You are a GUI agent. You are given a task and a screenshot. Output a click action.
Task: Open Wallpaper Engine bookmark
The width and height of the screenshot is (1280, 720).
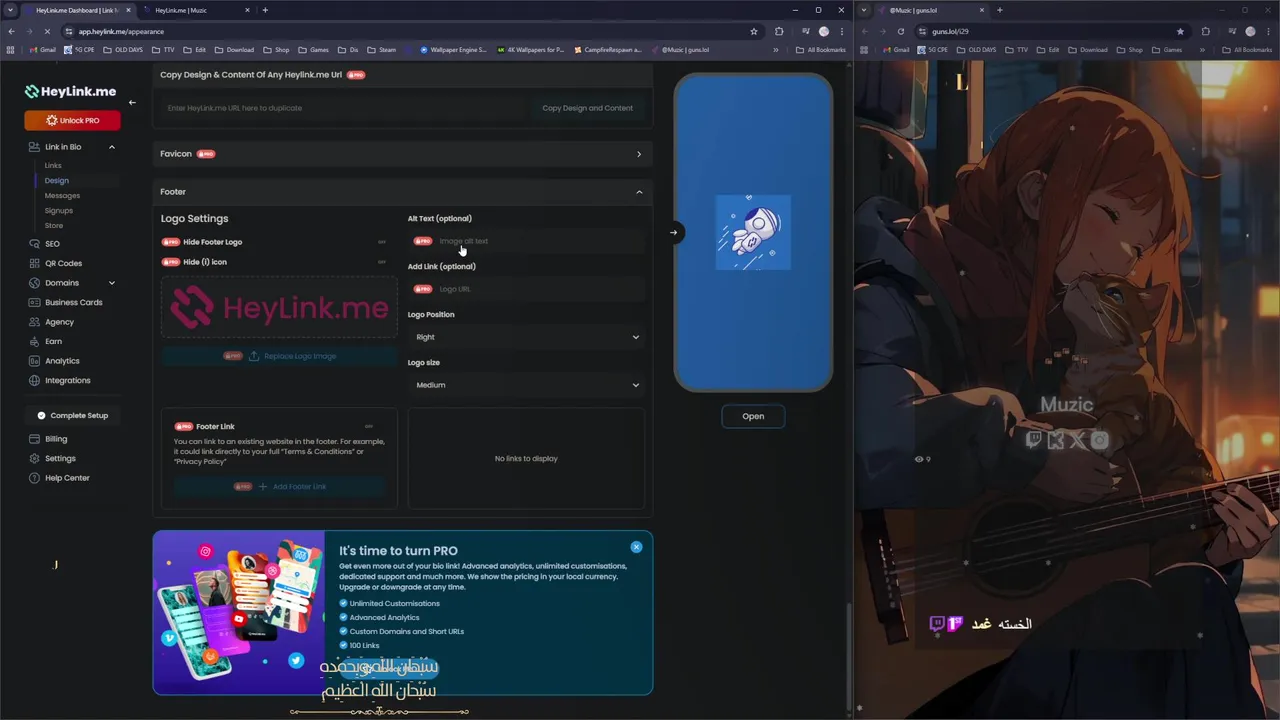tap(453, 49)
